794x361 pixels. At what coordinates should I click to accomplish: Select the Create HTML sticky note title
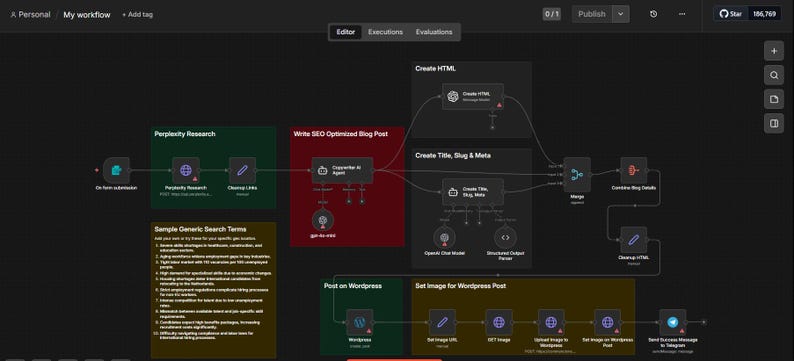pyautogui.click(x=435, y=68)
